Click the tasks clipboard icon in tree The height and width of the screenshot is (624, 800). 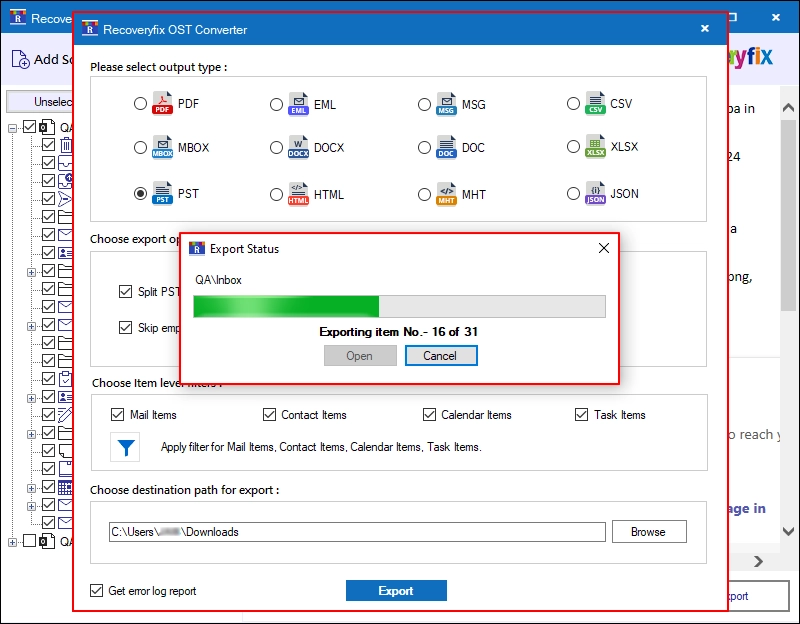pos(65,379)
